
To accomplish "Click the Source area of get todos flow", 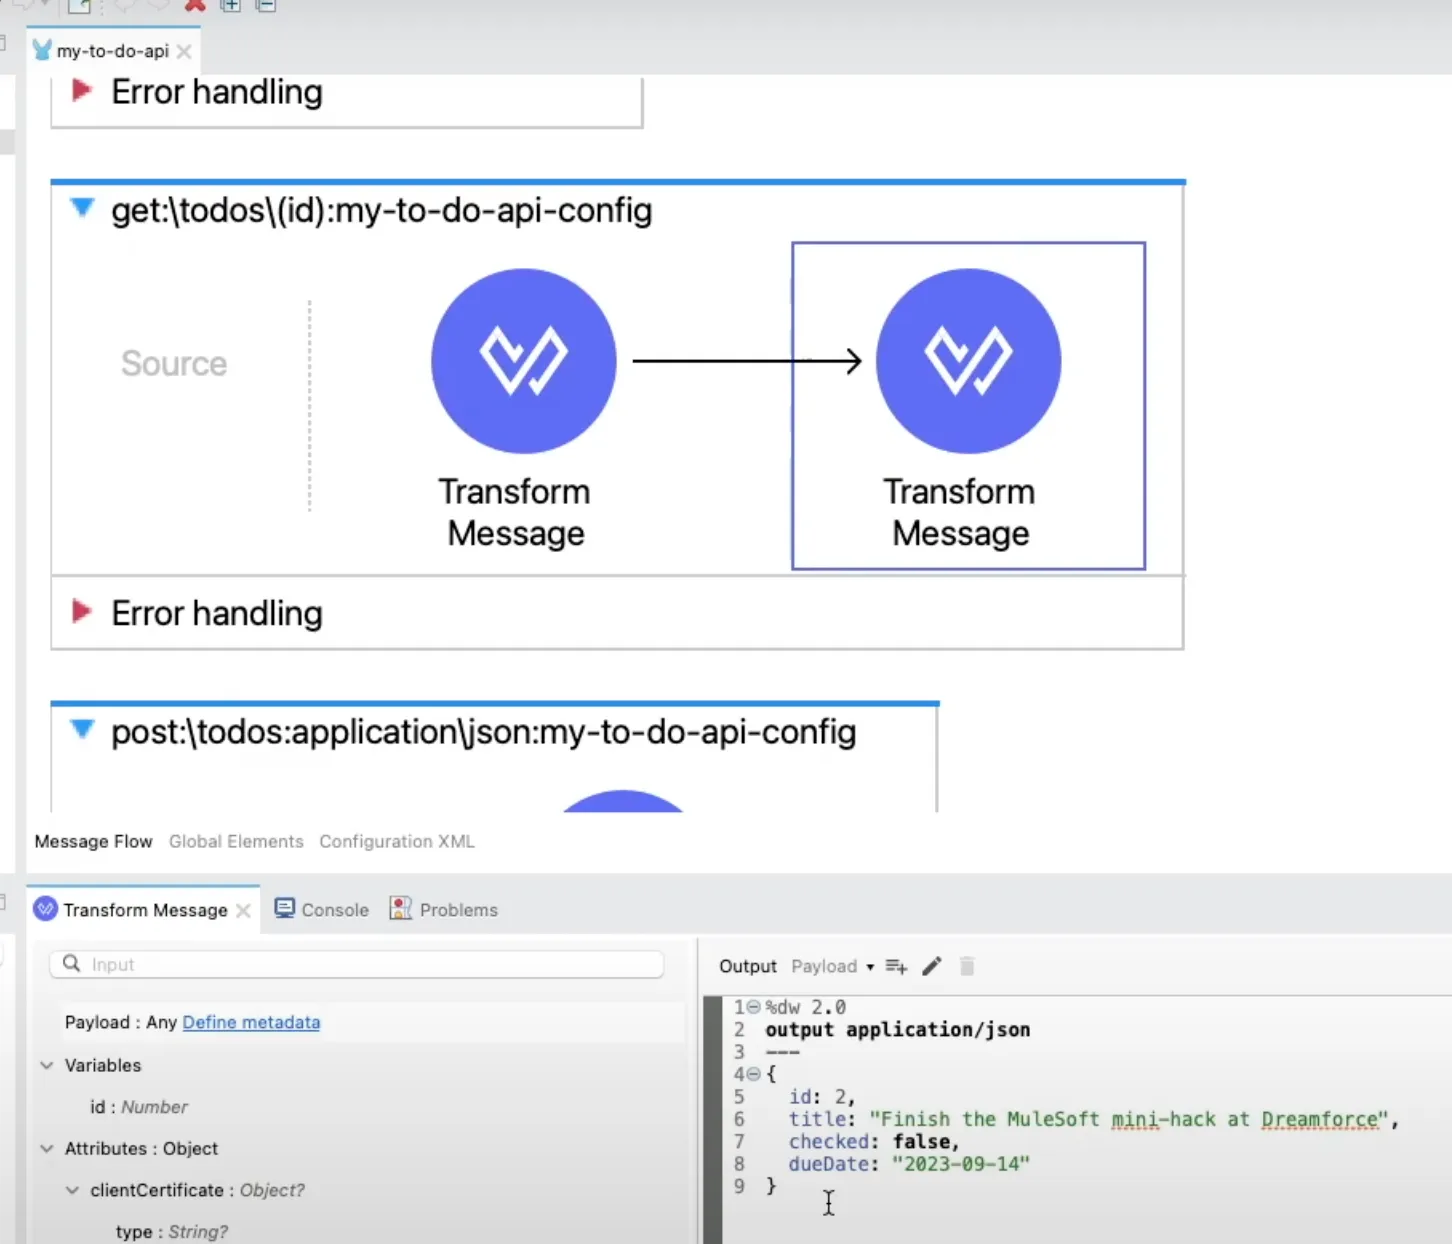I will 174,363.
